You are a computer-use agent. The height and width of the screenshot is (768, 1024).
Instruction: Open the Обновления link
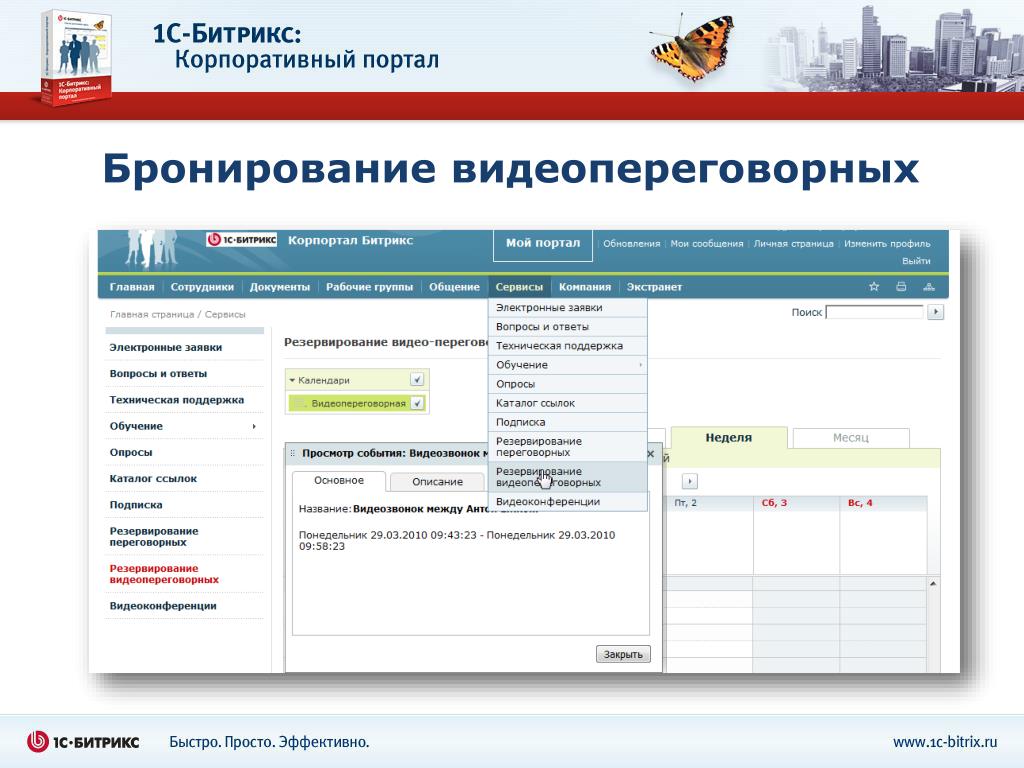(x=632, y=244)
